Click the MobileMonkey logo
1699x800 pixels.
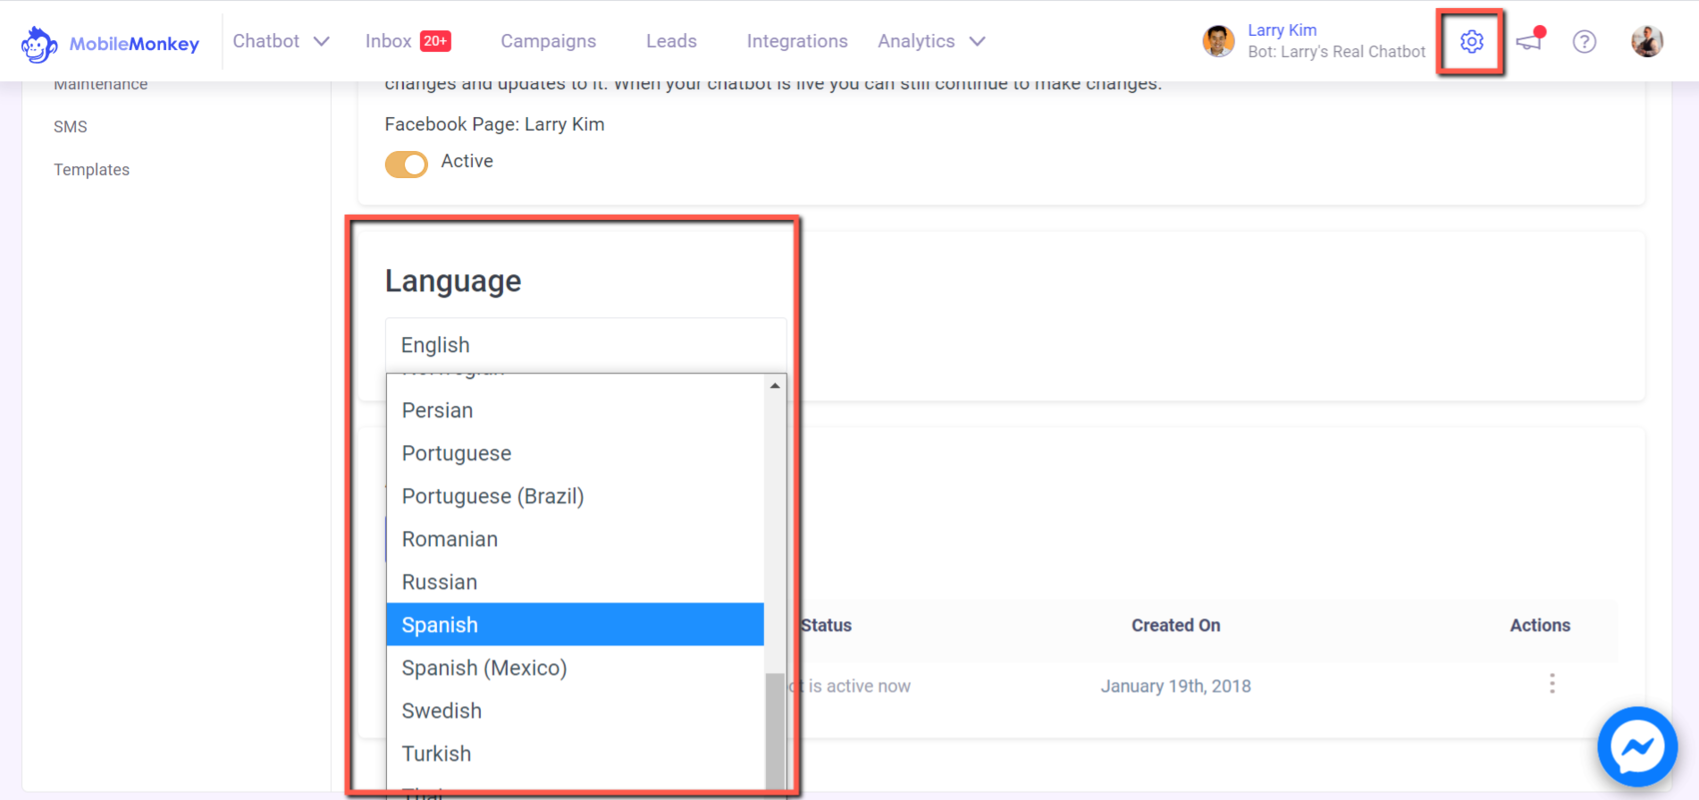(x=110, y=43)
